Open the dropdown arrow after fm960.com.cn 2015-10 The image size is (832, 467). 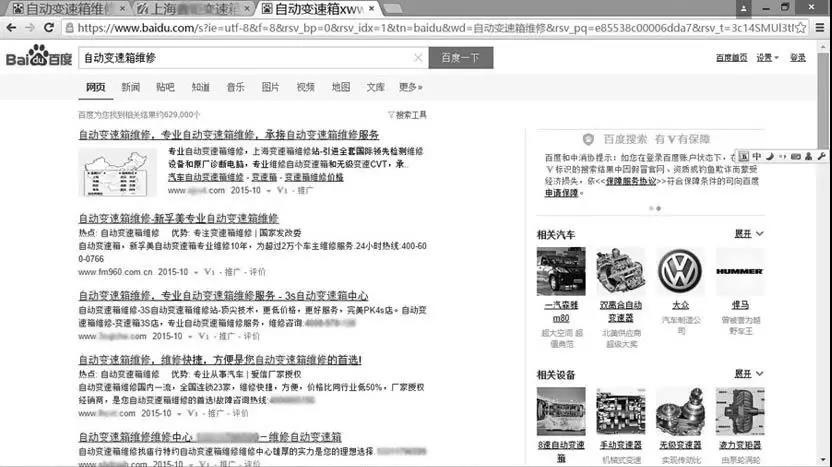tap(196, 272)
